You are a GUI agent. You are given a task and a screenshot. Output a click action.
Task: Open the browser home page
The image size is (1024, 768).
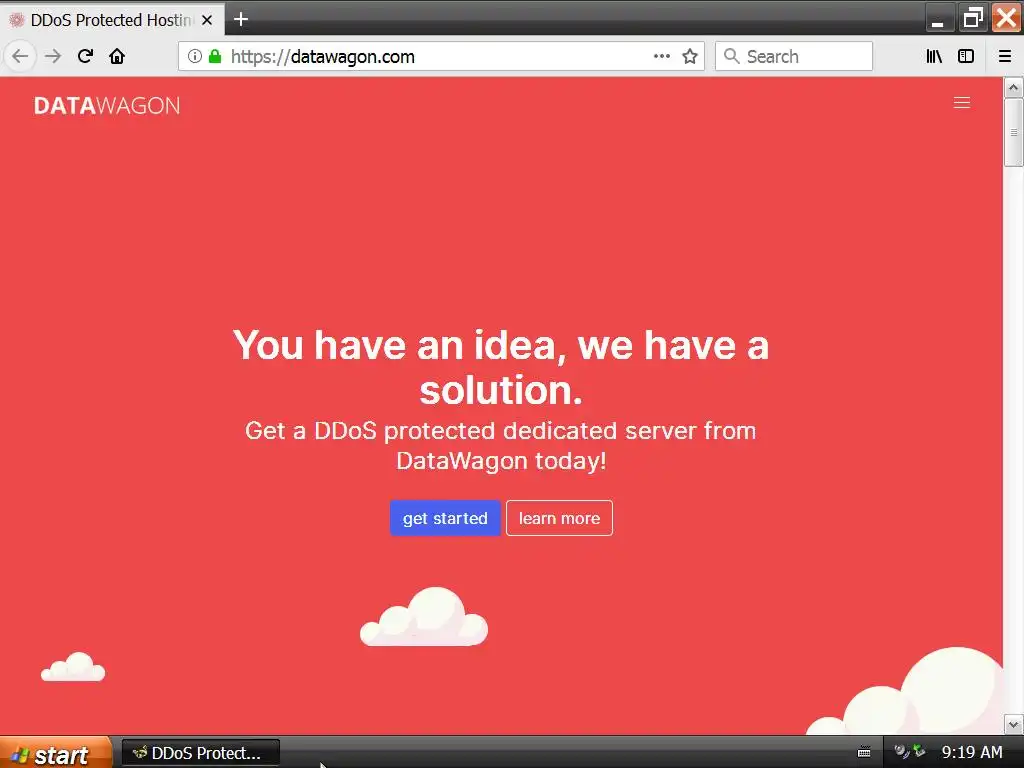click(x=117, y=56)
